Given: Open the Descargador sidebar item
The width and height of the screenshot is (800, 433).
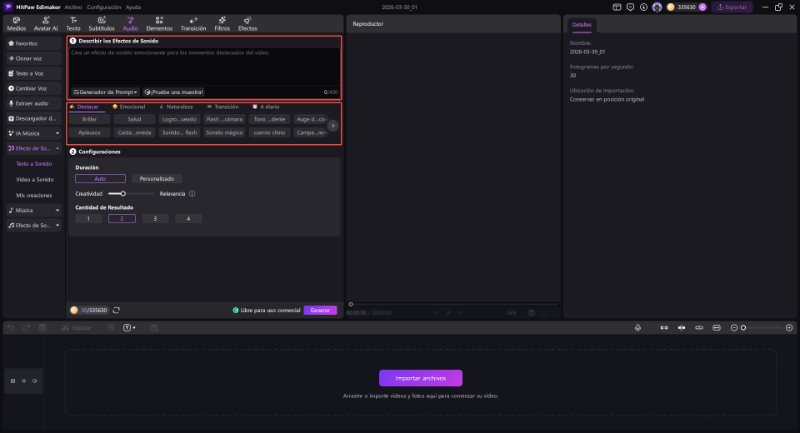Looking at the screenshot, I should [x=34, y=118].
